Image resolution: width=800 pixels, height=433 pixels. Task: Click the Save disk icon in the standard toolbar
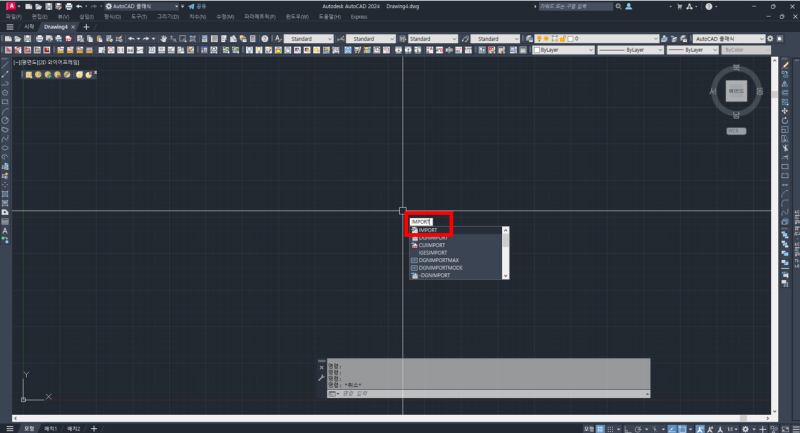28,39
